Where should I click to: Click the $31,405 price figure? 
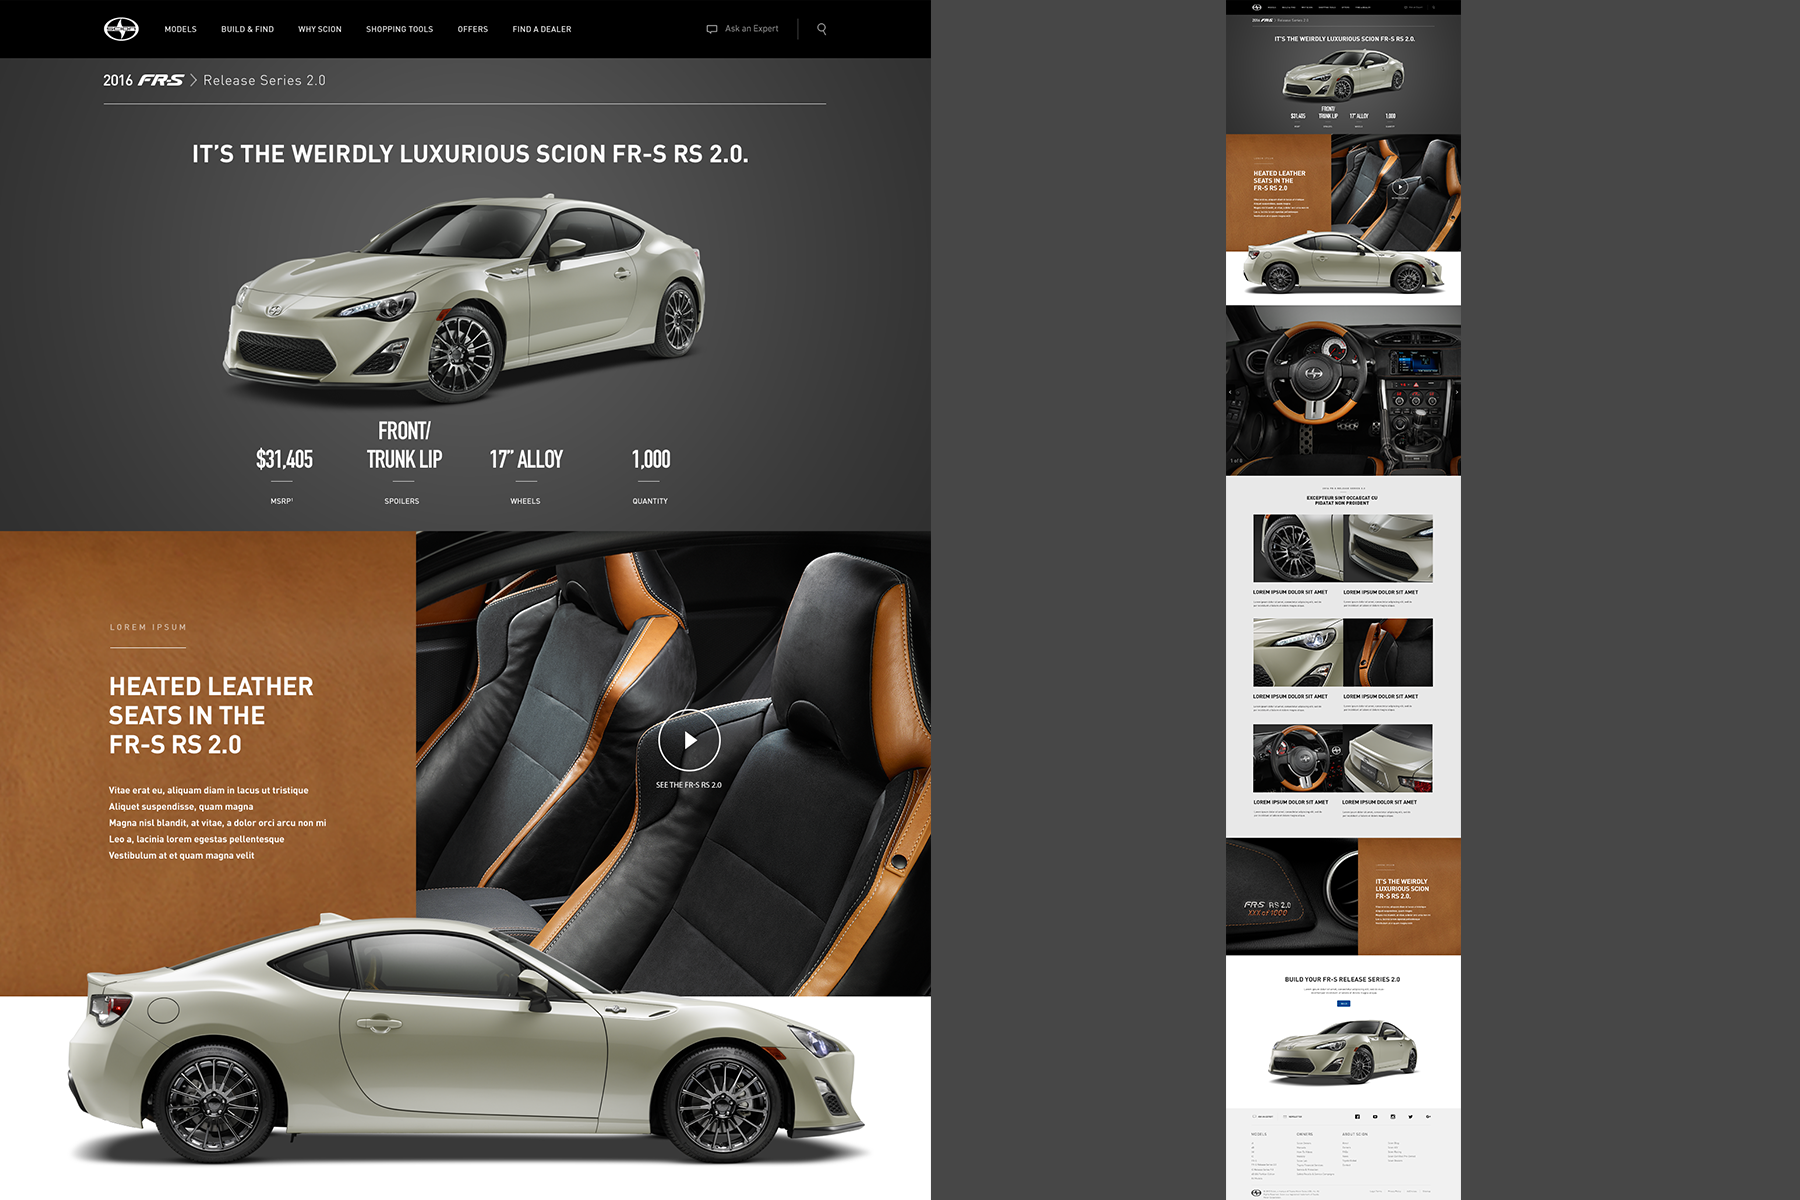[x=284, y=459]
